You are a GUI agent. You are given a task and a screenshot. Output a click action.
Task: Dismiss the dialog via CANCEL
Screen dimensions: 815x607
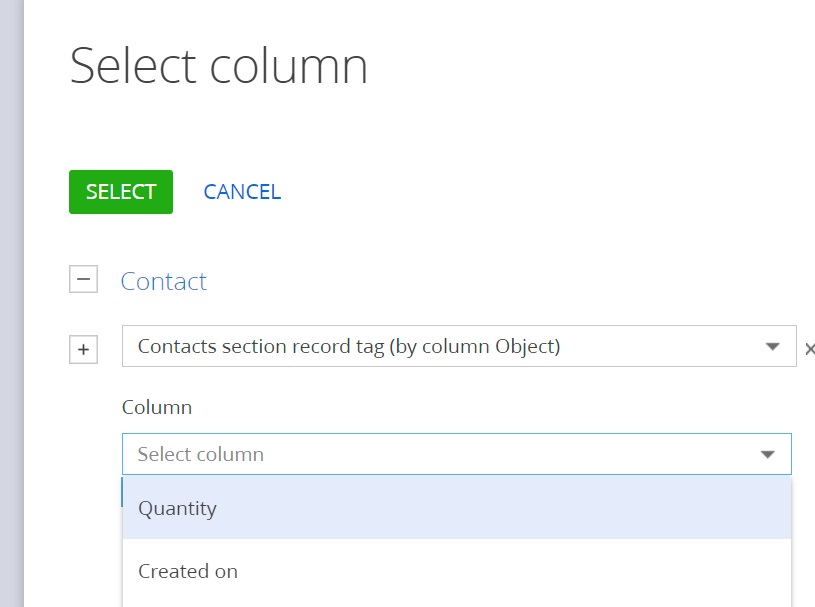(x=242, y=192)
